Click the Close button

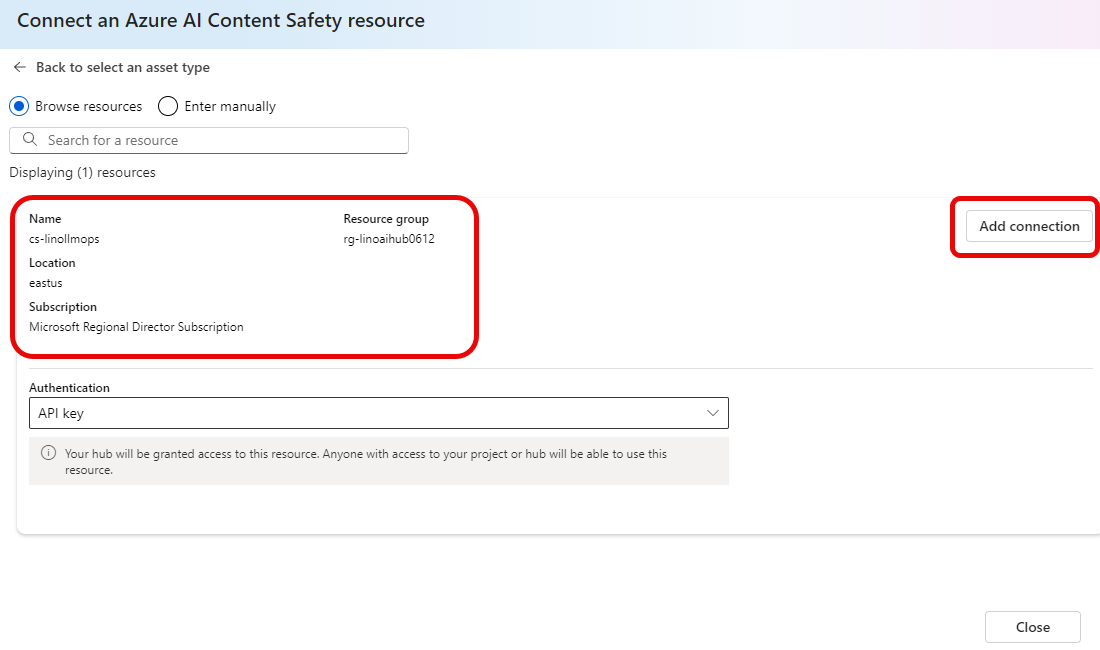(1032, 627)
